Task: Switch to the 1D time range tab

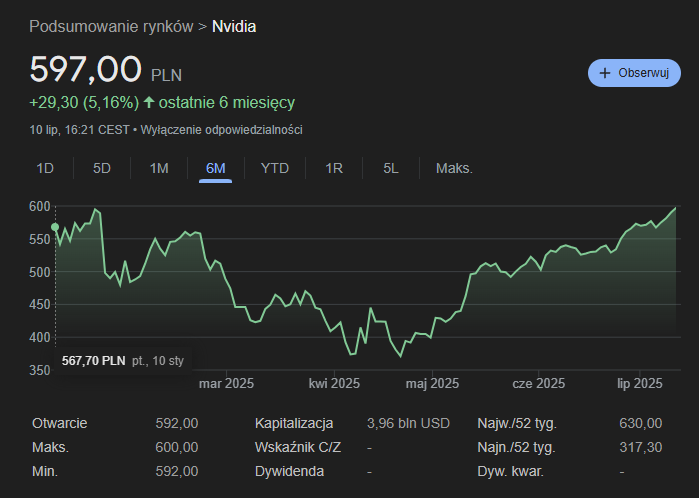Action: point(45,168)
